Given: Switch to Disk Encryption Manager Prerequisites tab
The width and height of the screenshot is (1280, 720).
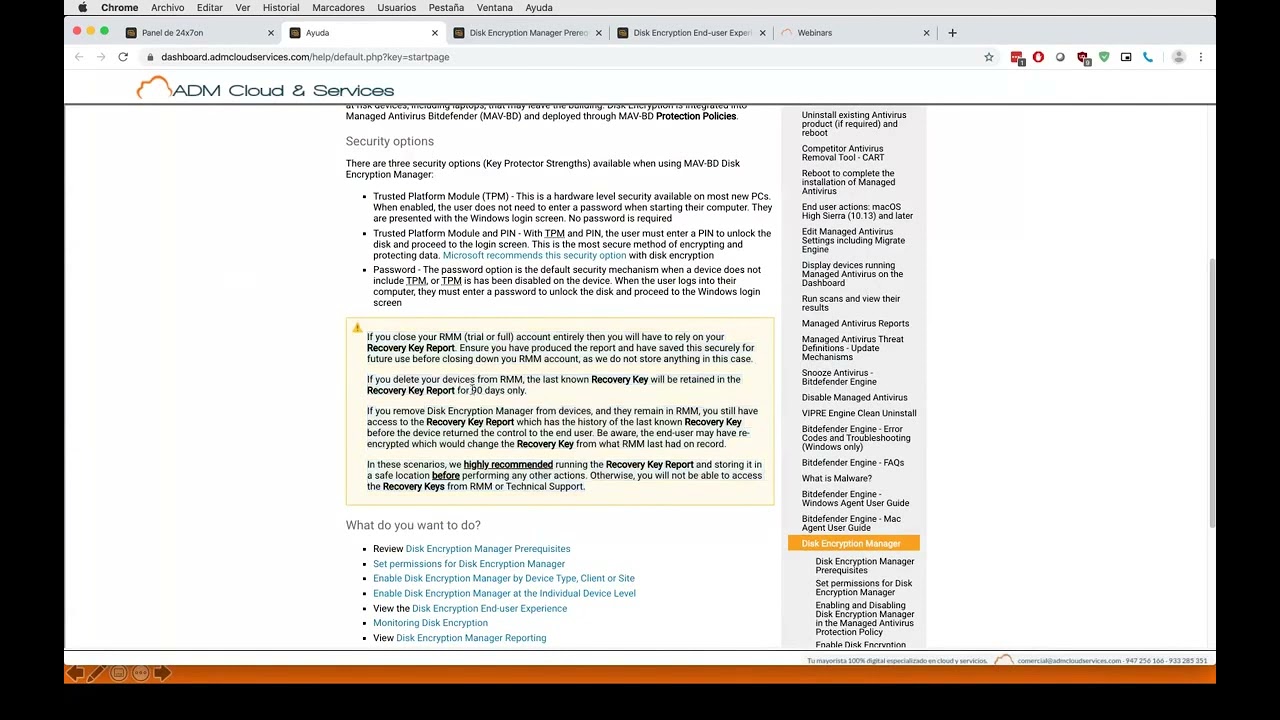Looking at the screenshot, I should [528, 33].
